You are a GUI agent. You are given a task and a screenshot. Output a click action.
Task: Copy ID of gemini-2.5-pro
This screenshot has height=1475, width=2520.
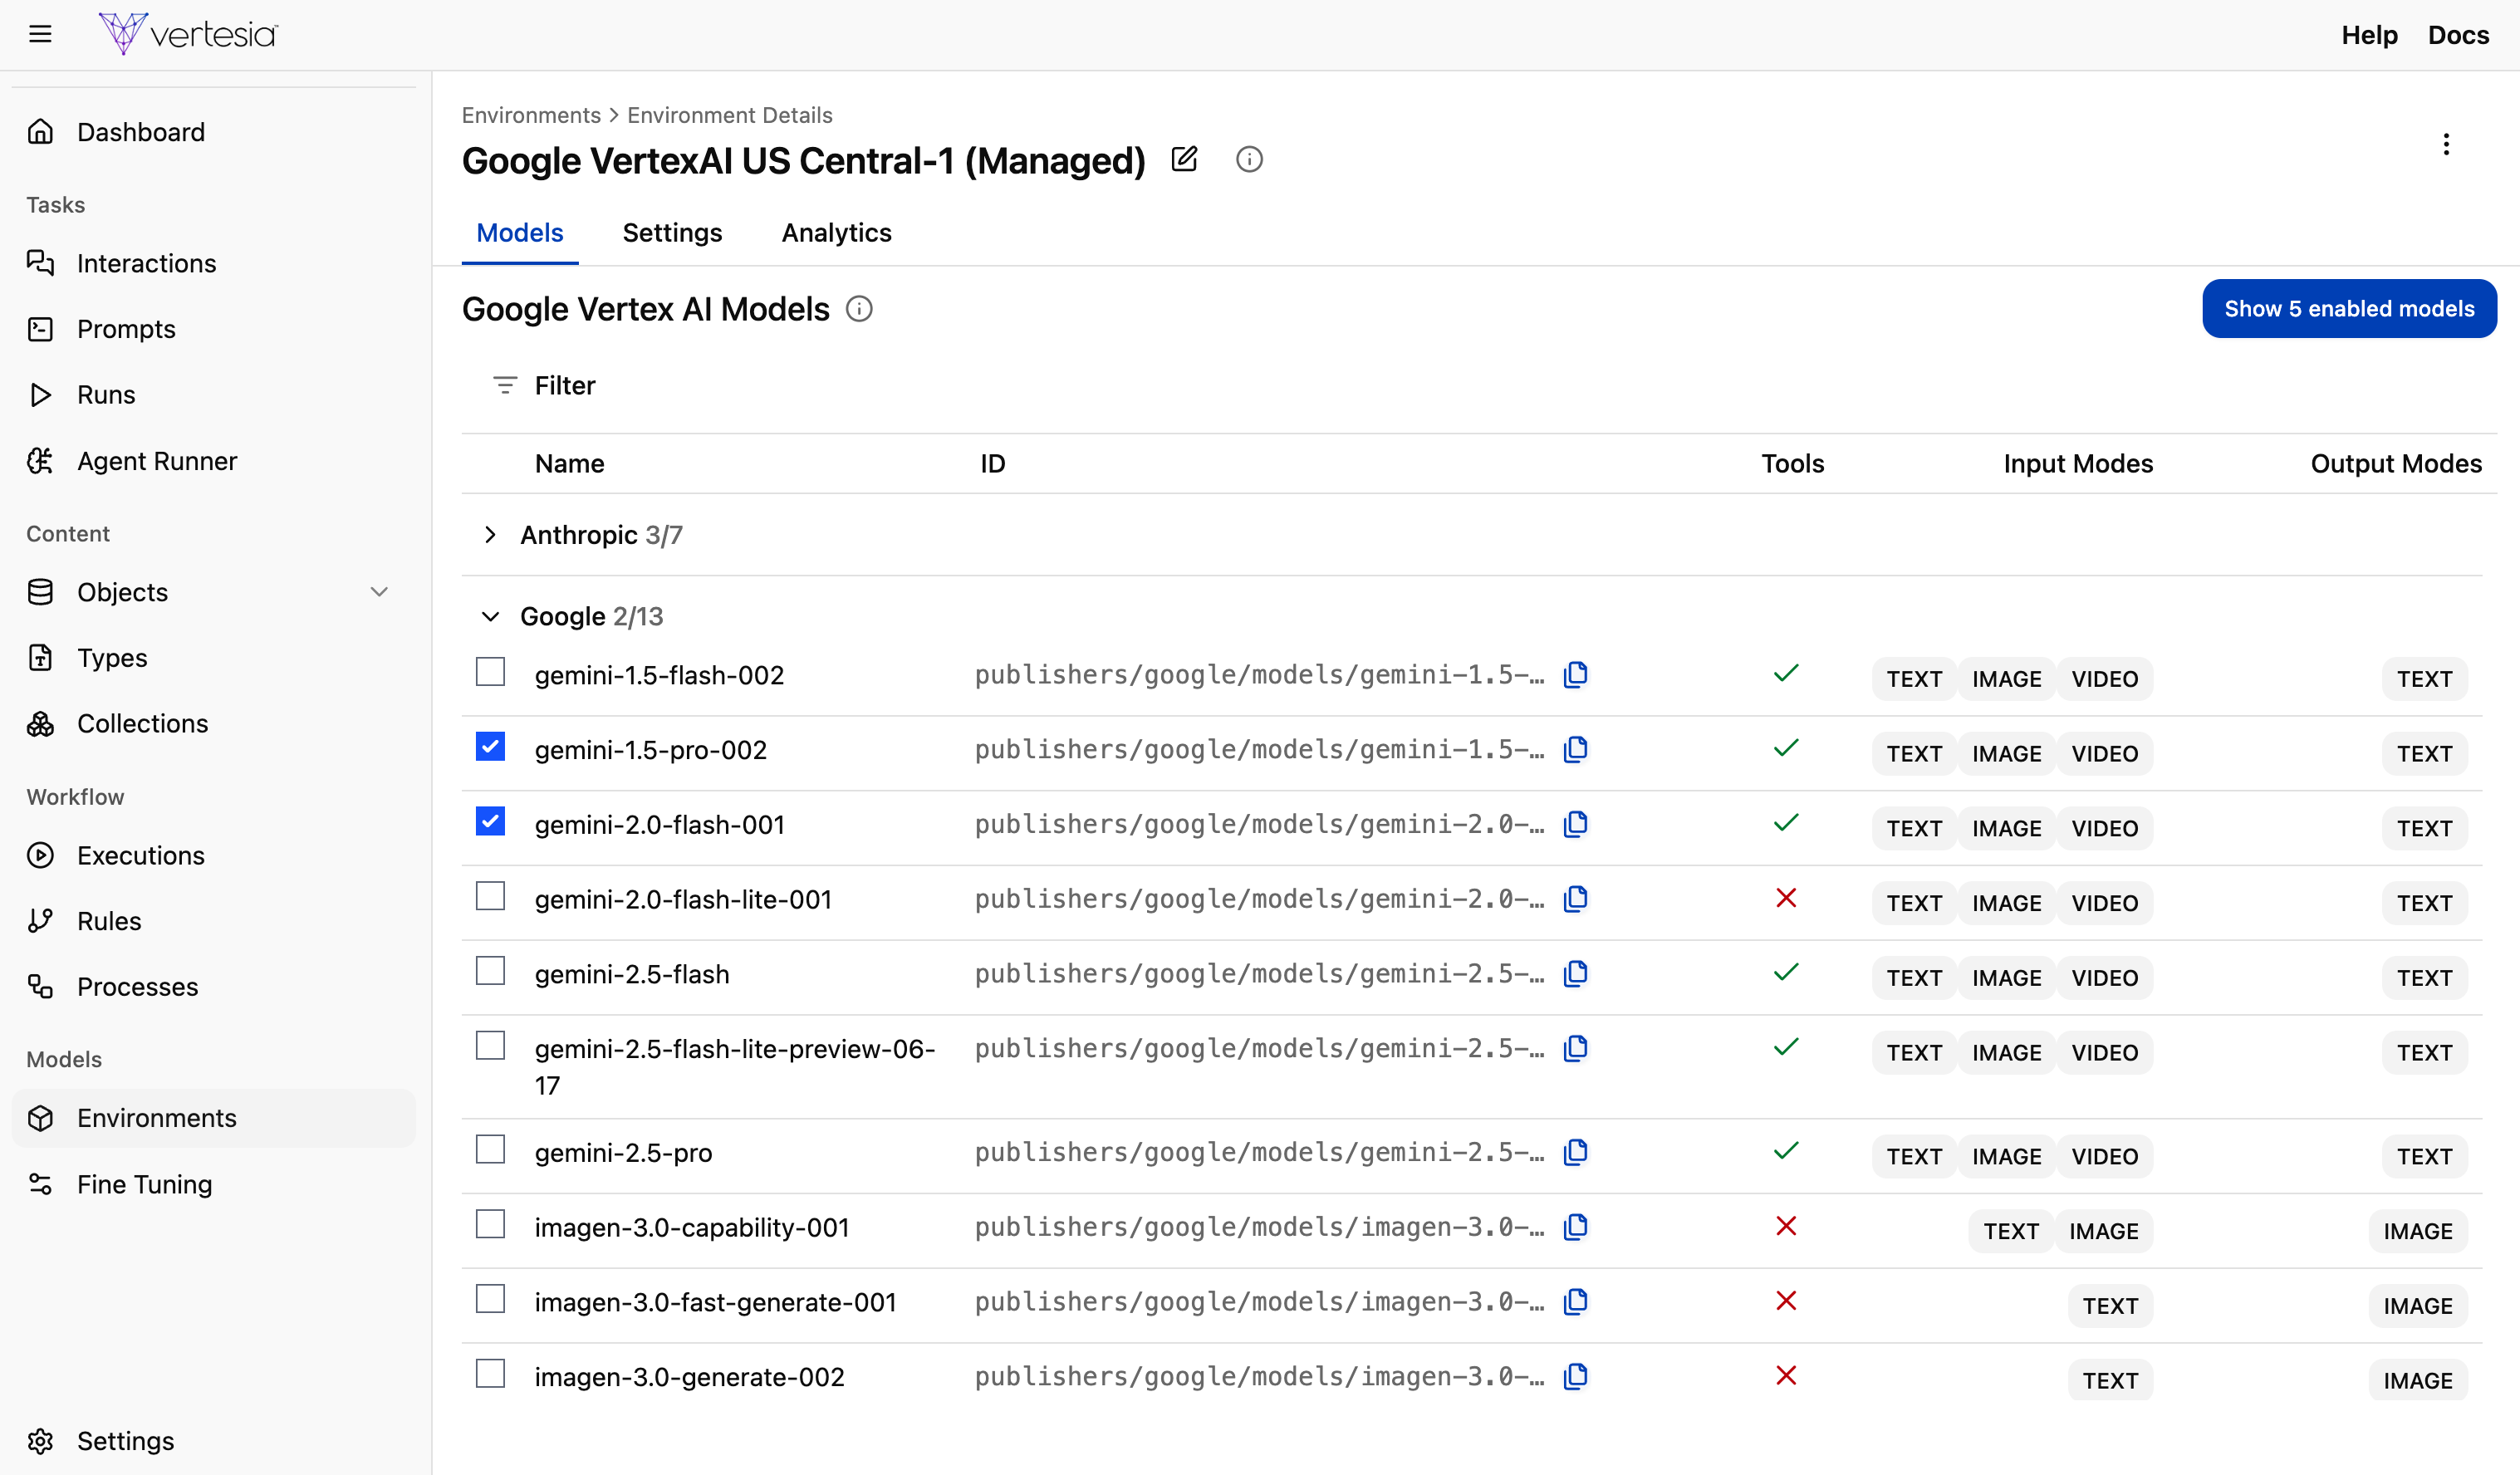(1575, 1152)
